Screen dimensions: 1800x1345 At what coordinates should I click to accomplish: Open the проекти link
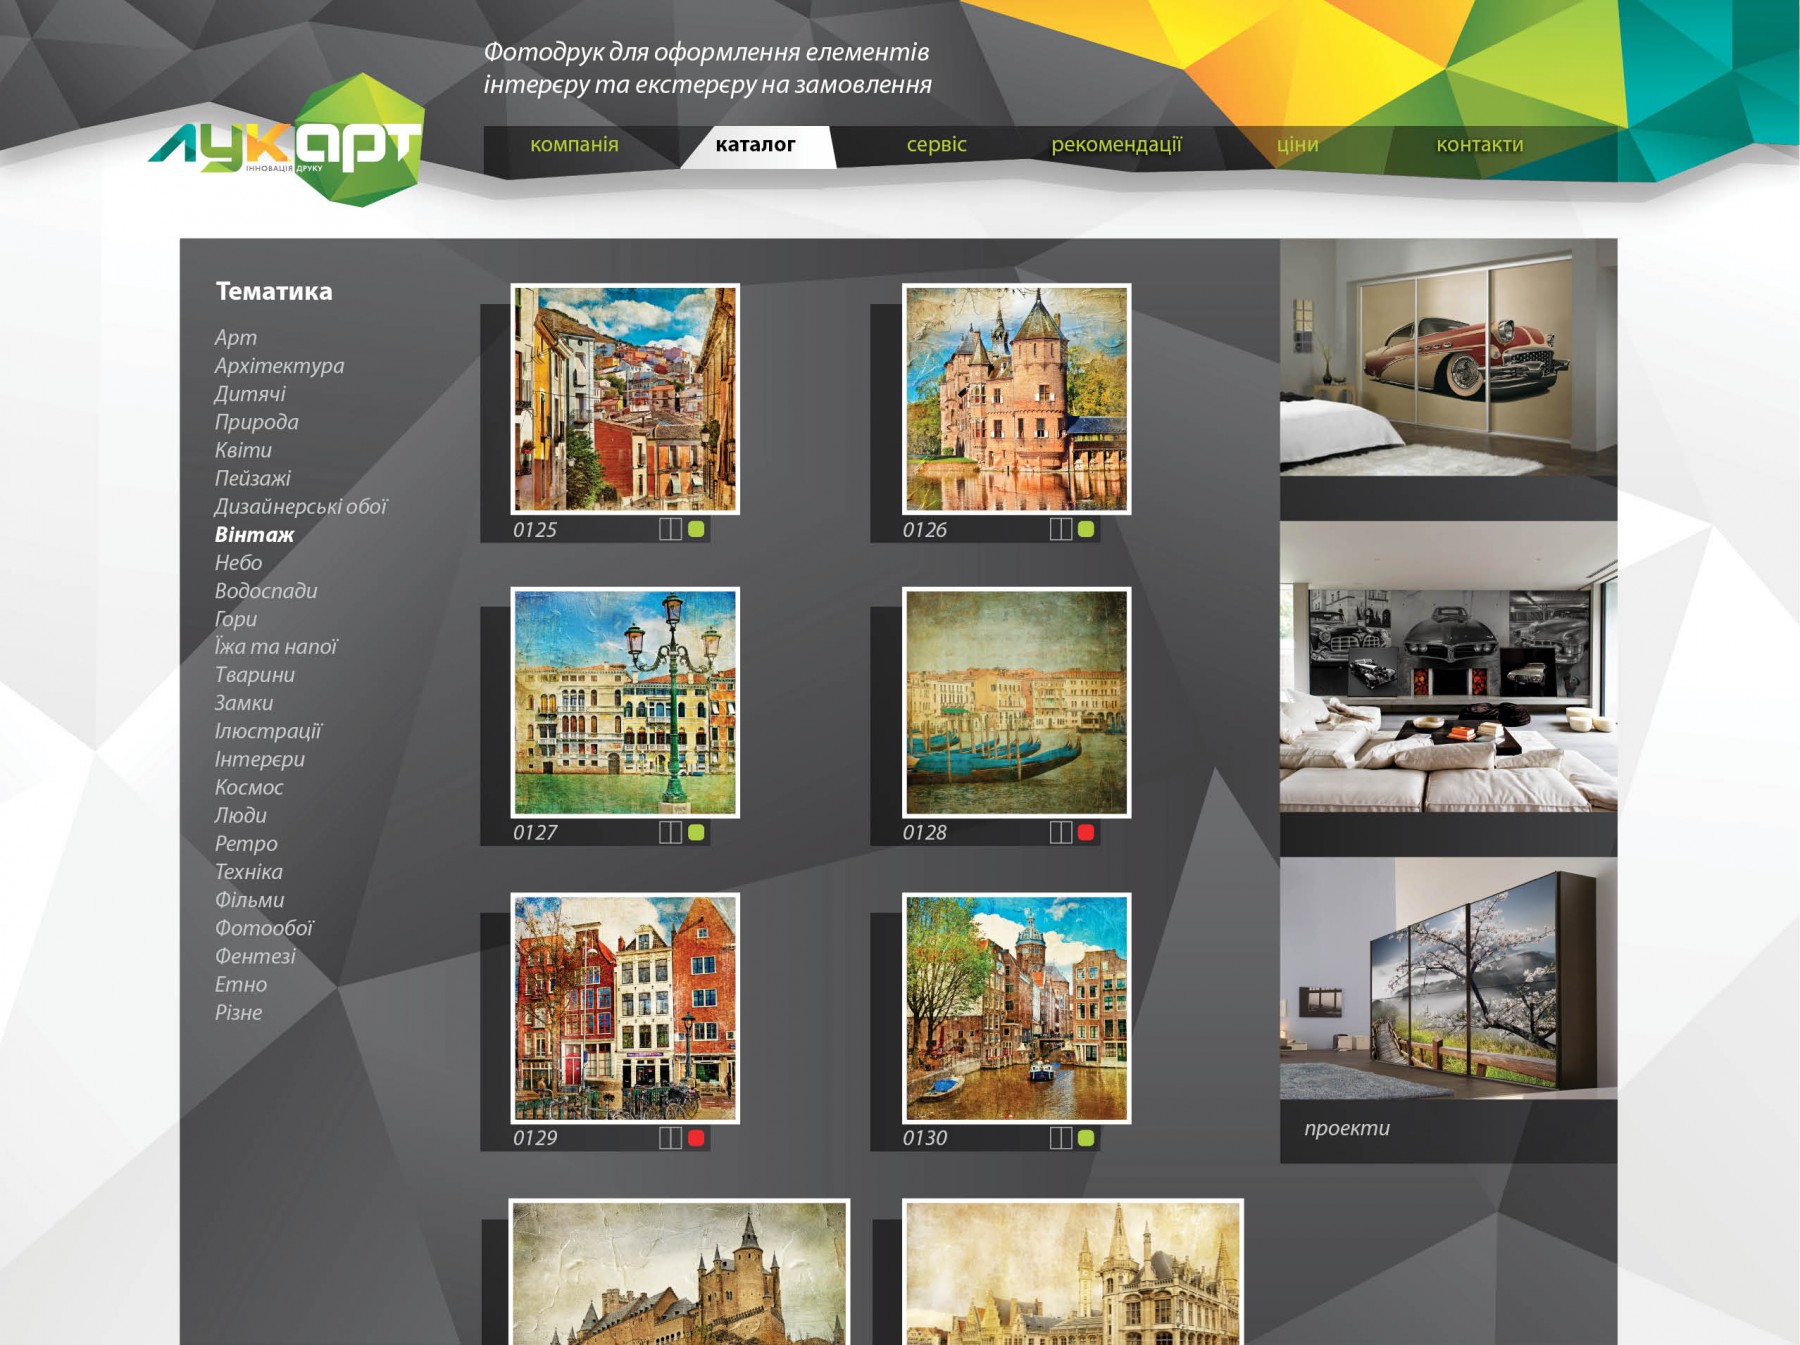click(x=1346, y=1128)
